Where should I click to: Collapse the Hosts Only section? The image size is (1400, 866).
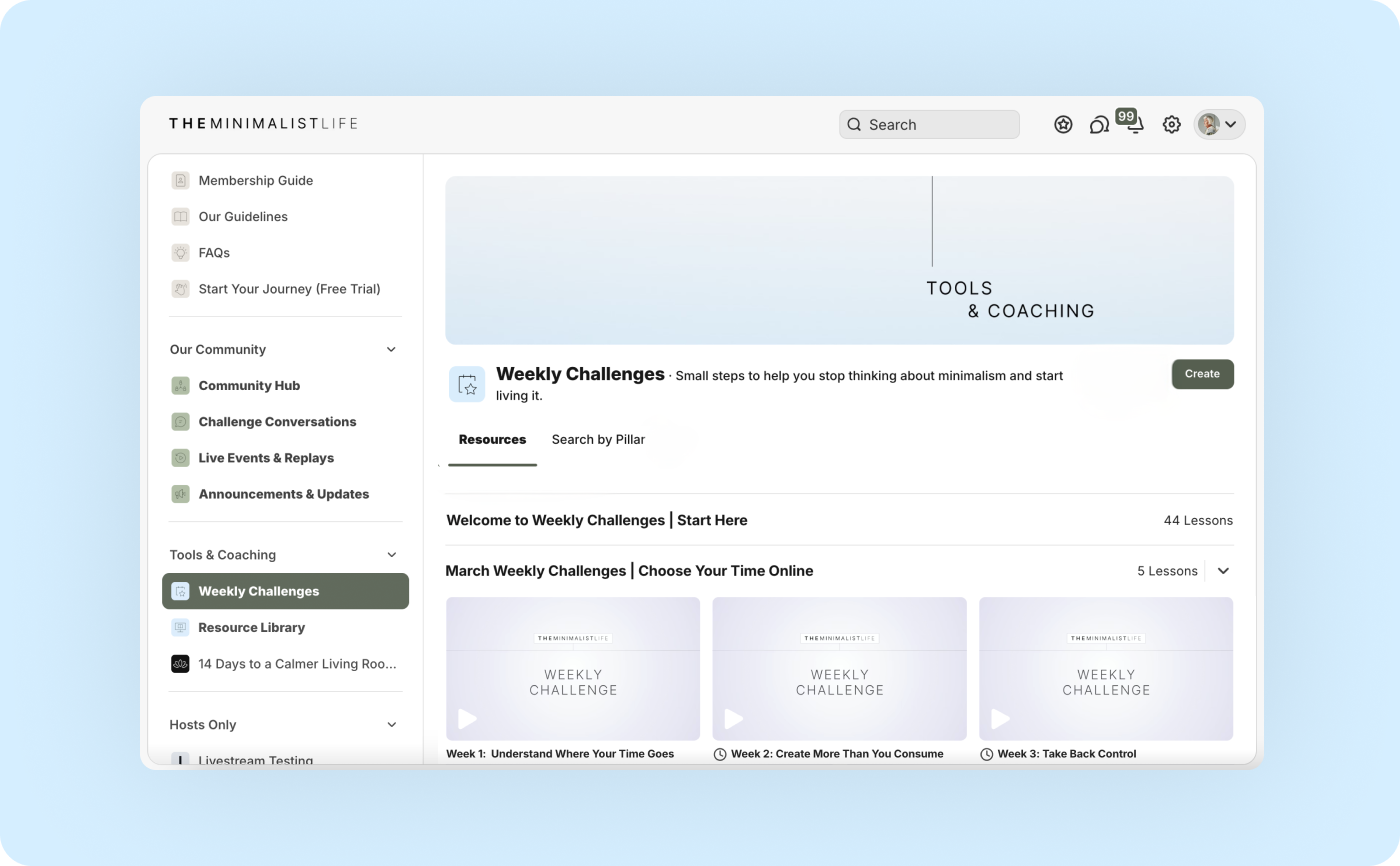coord(391,725)
